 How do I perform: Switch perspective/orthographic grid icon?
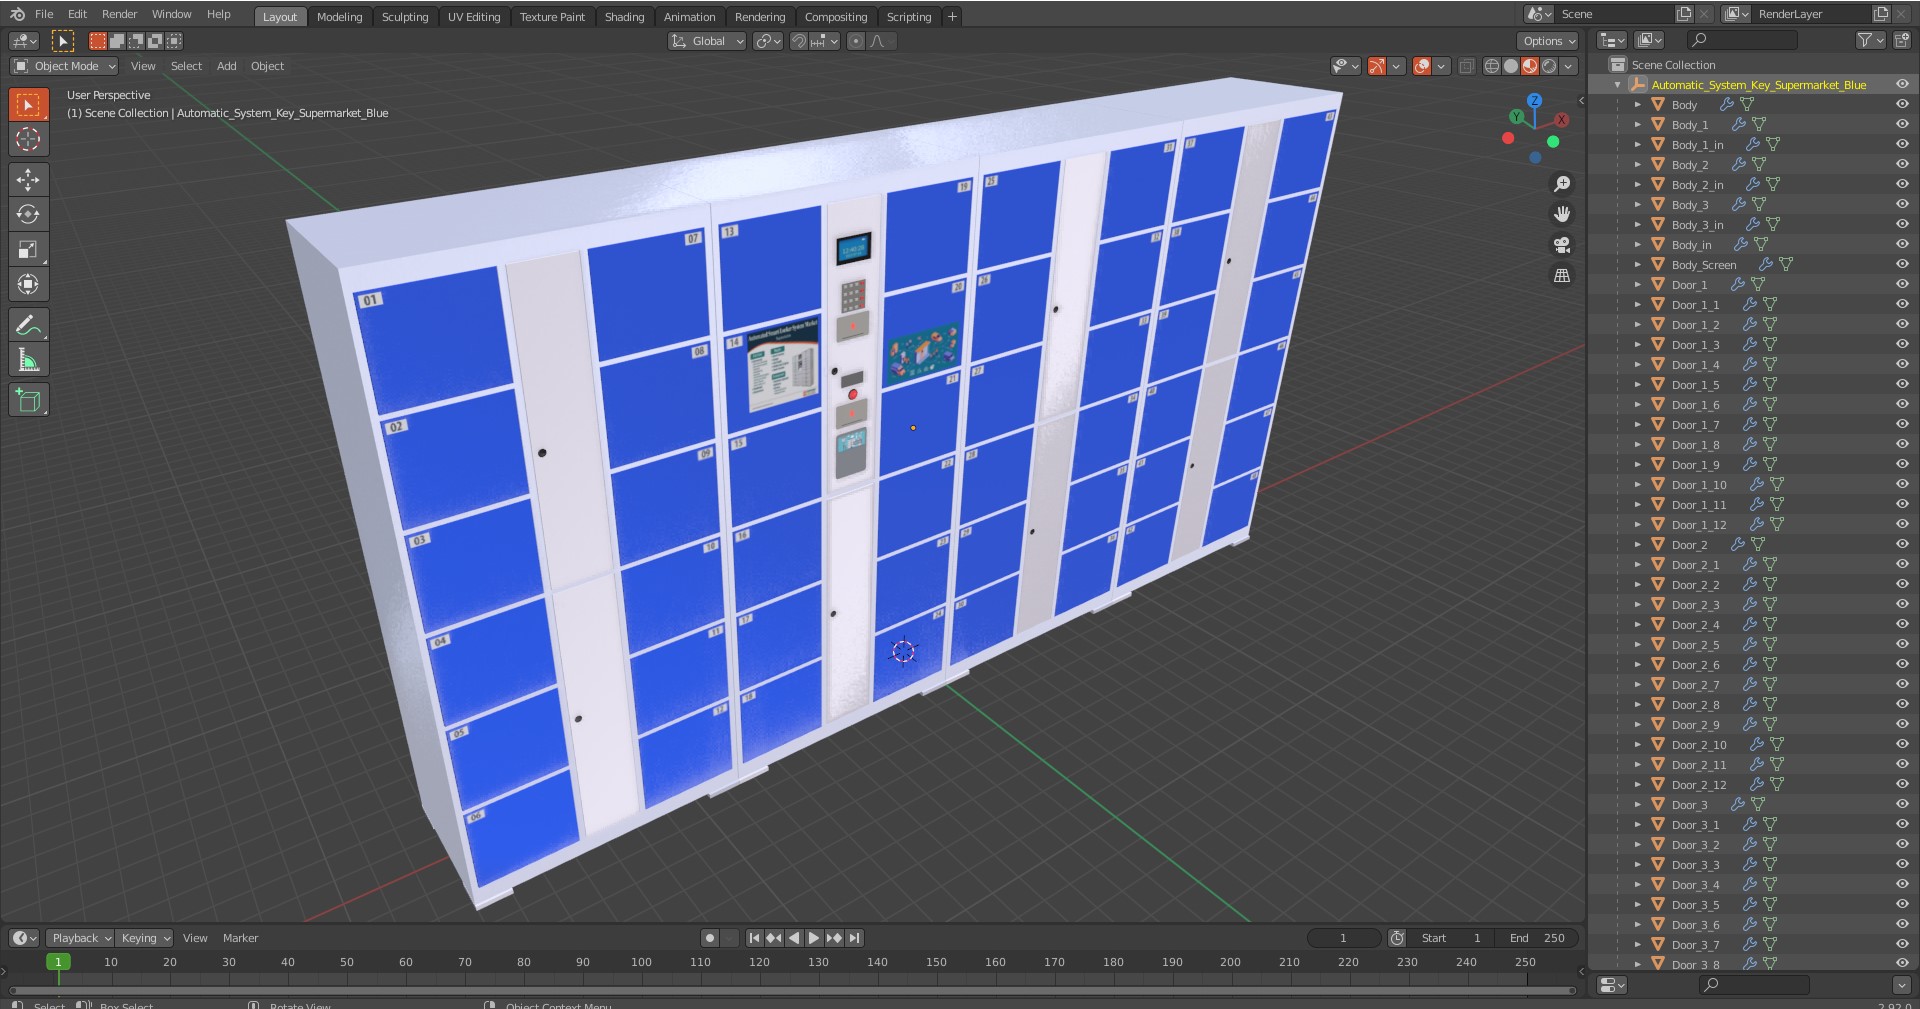[x=1562, y=275]
